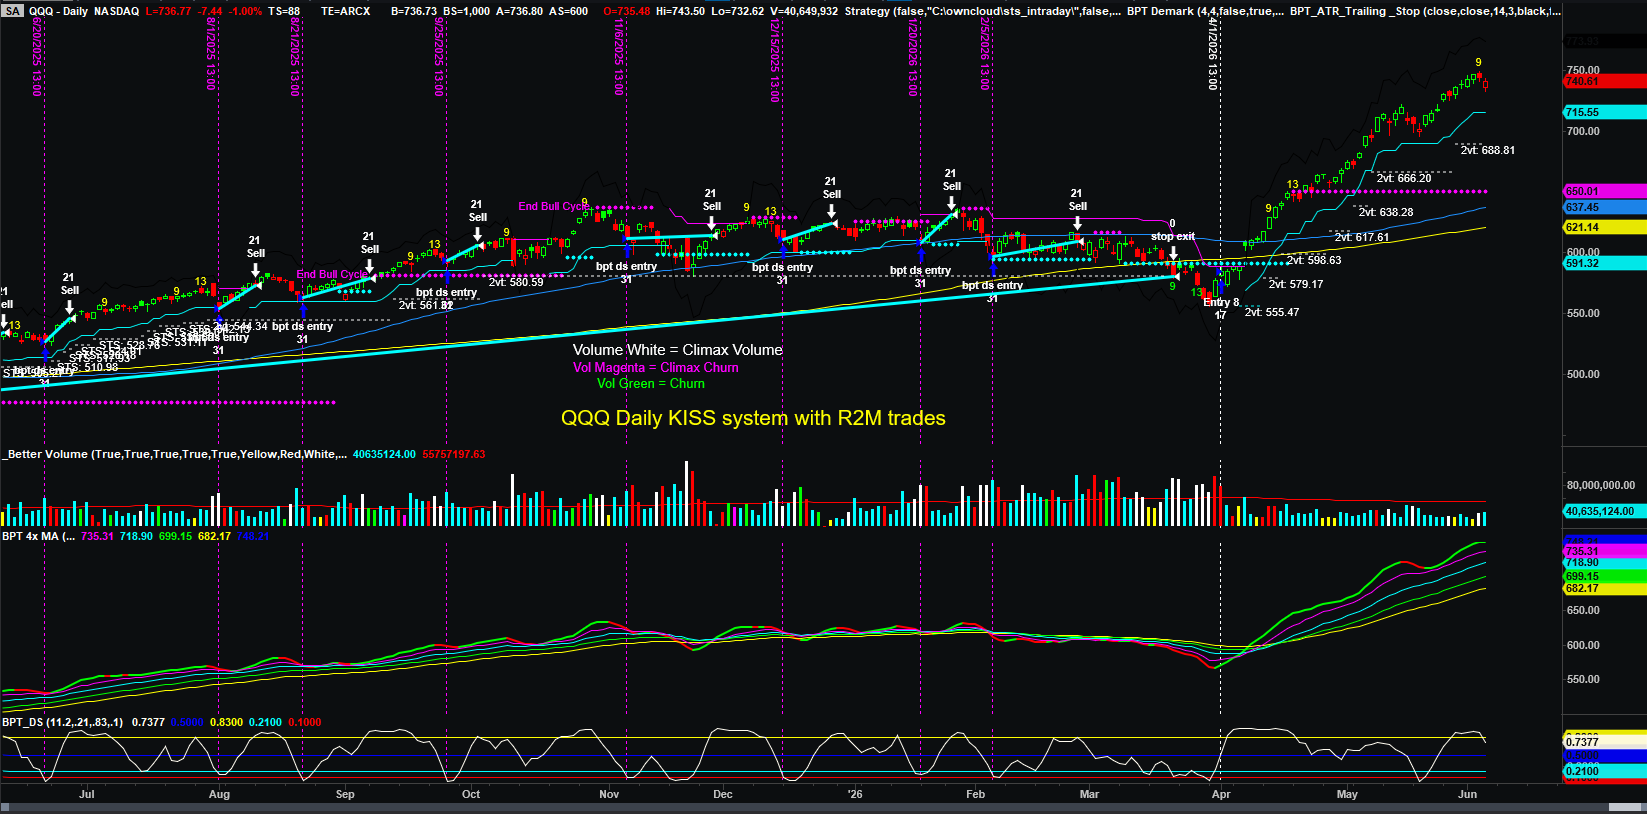Screen dimensions: 1647x814
Task: Click the white 0.7377 oscillator value tag
Action: pos(1604,742)
